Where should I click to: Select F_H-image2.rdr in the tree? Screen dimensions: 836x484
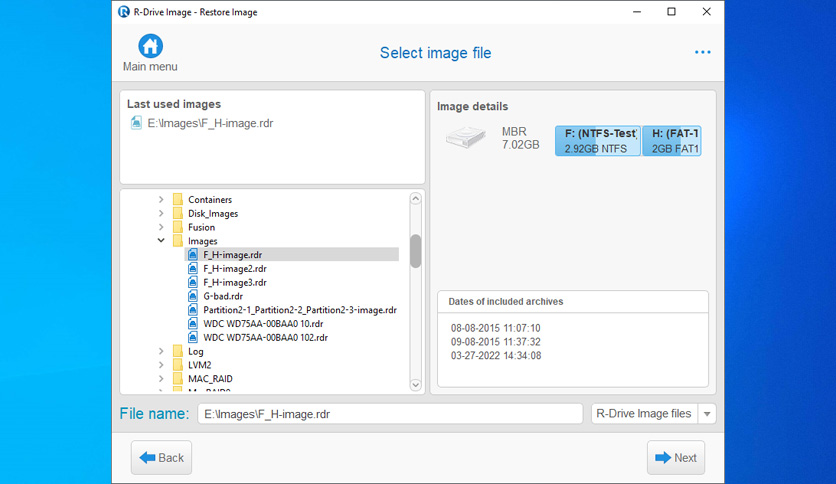click(x=235, y=269)
